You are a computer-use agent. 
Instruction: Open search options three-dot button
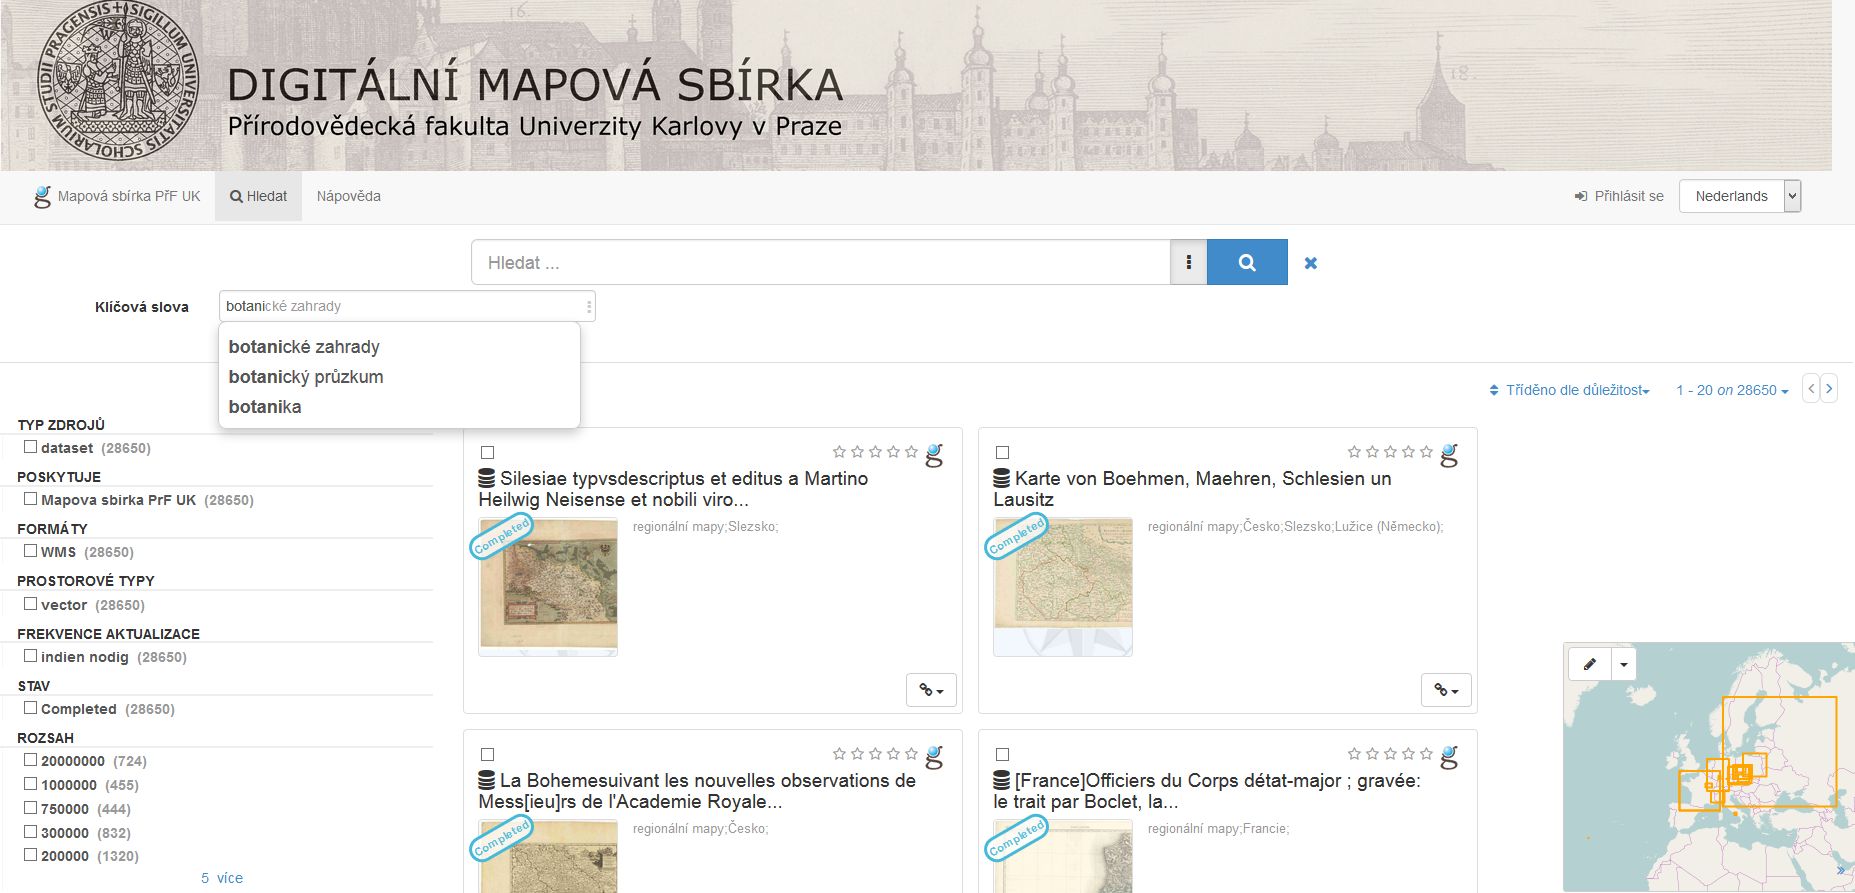coord(1188,262)
